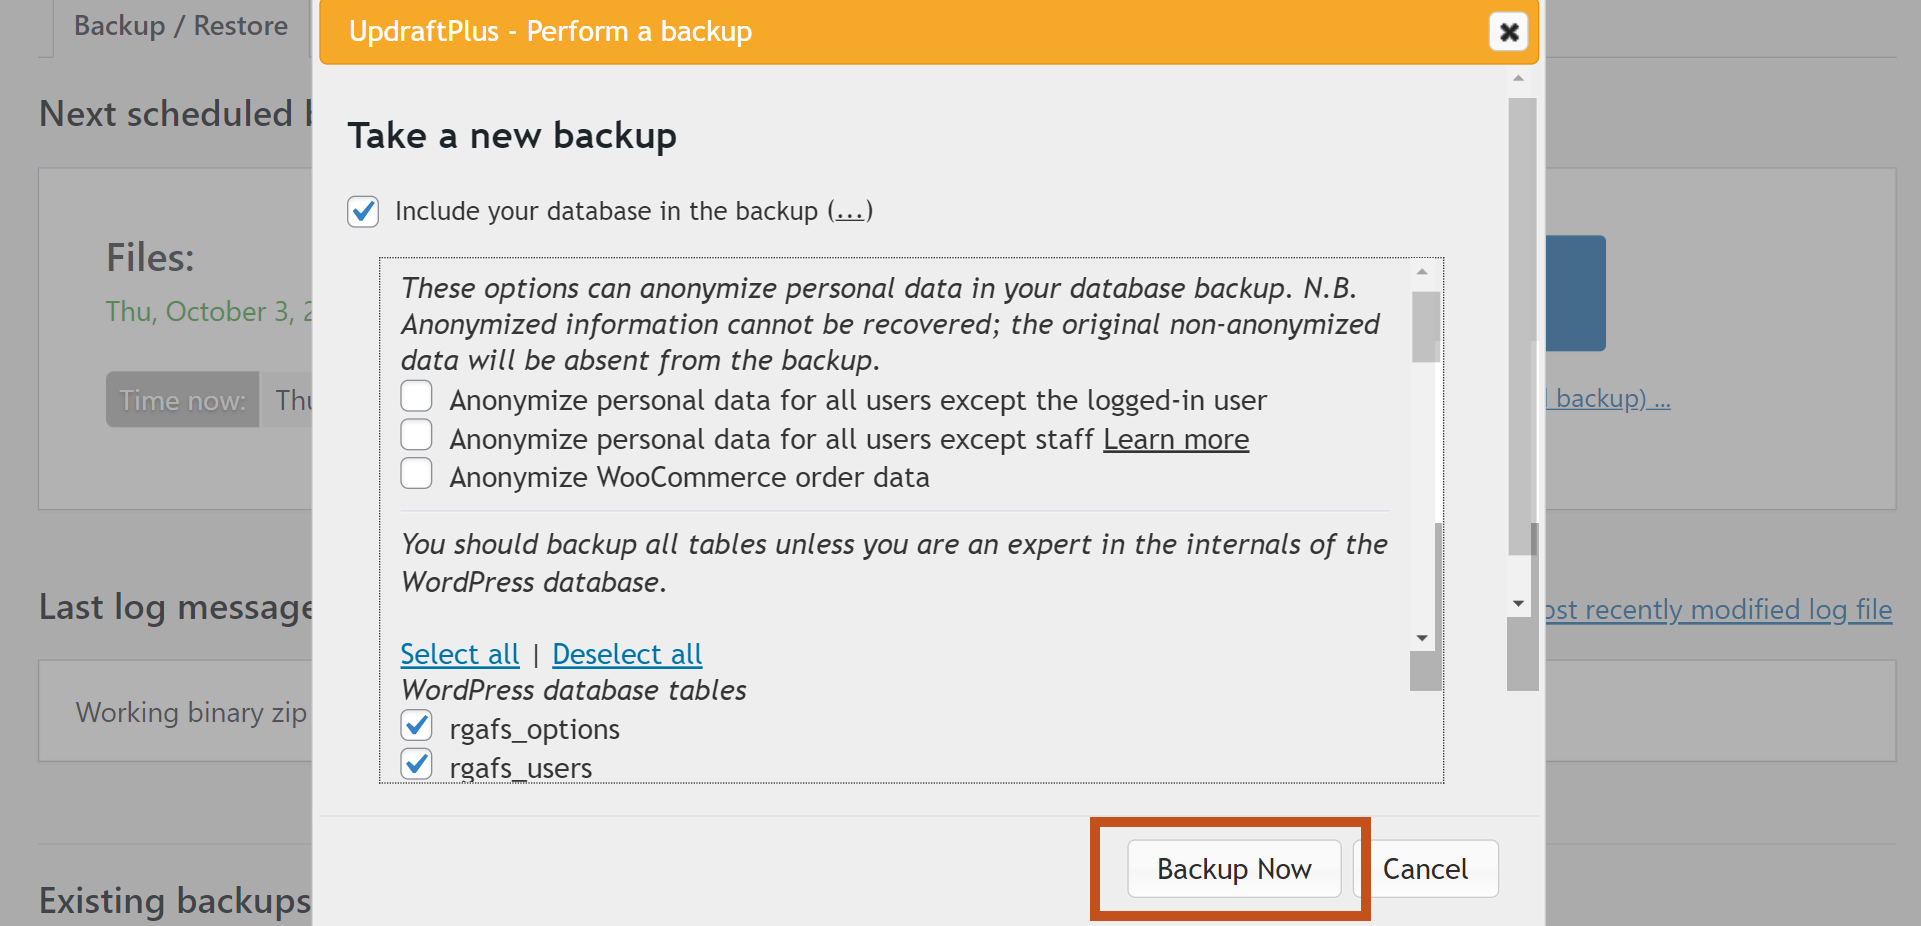Viewport: 1921px width, 926px height.
Task: Check Anonymize WooCommerce order data
Action: [x=417, y=474]
